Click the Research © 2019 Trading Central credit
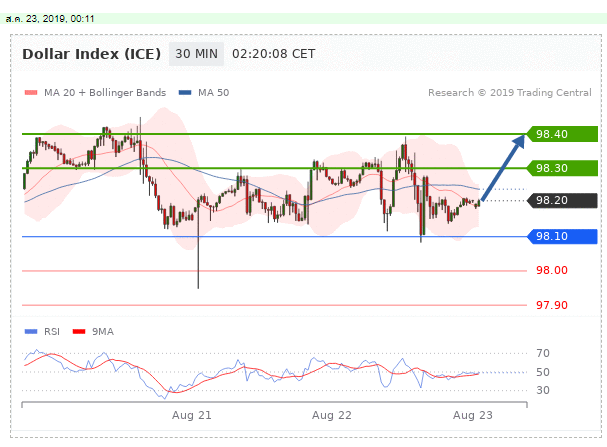The height and width of the screenshot is (447, 607). point(510,92)
